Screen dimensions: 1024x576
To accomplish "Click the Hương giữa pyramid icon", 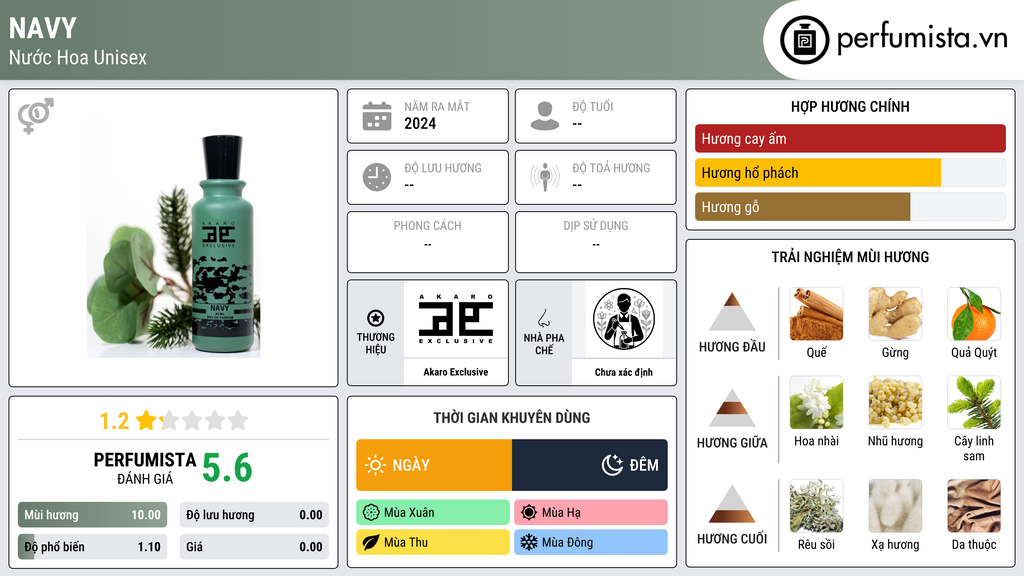I will click(x=732, y=408).
